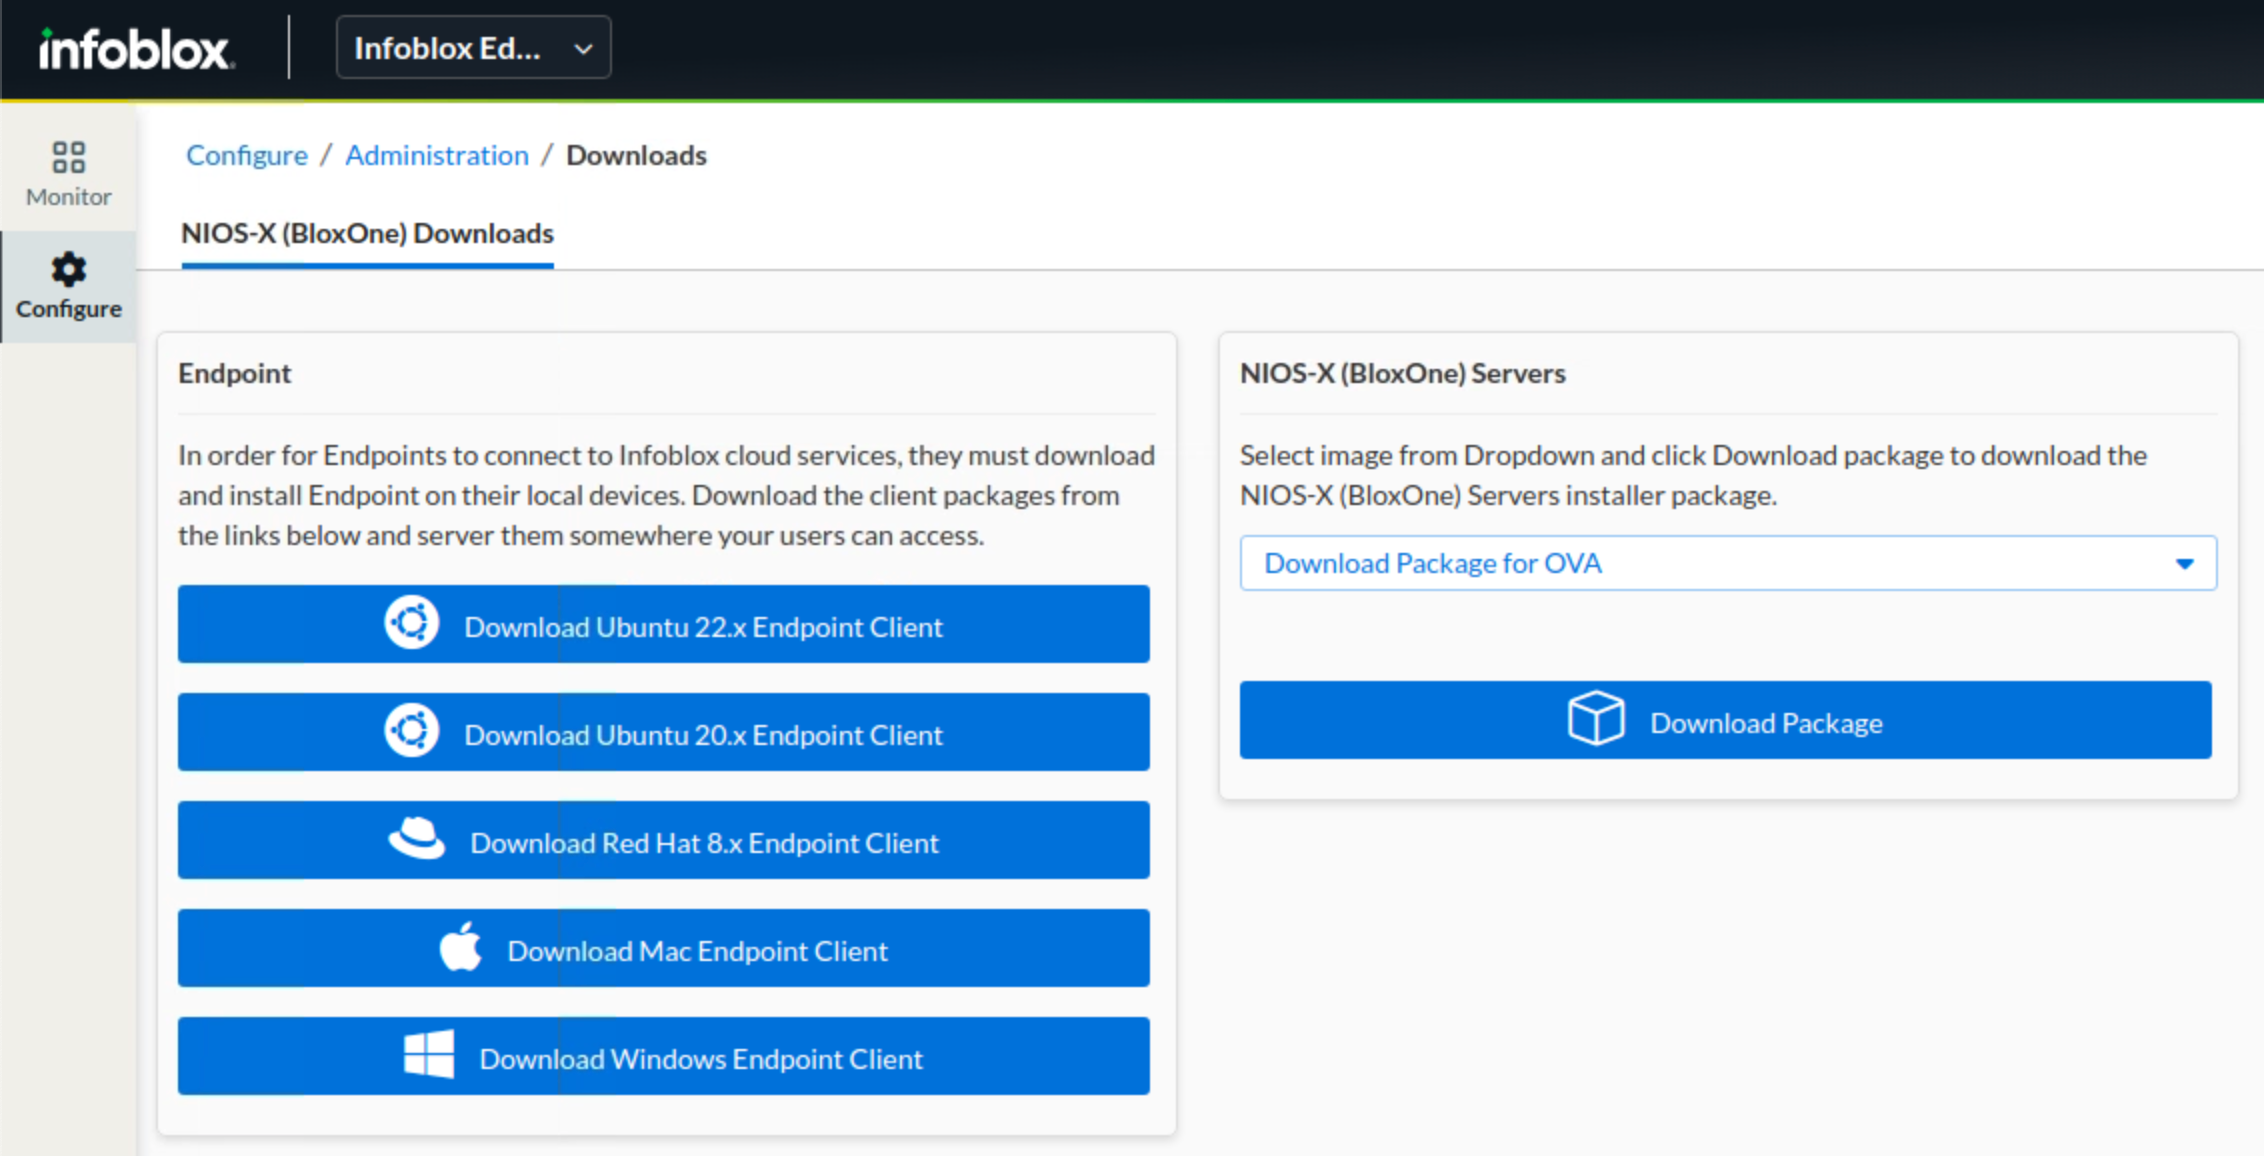Click the package box icon

[x=1596, y=719]
